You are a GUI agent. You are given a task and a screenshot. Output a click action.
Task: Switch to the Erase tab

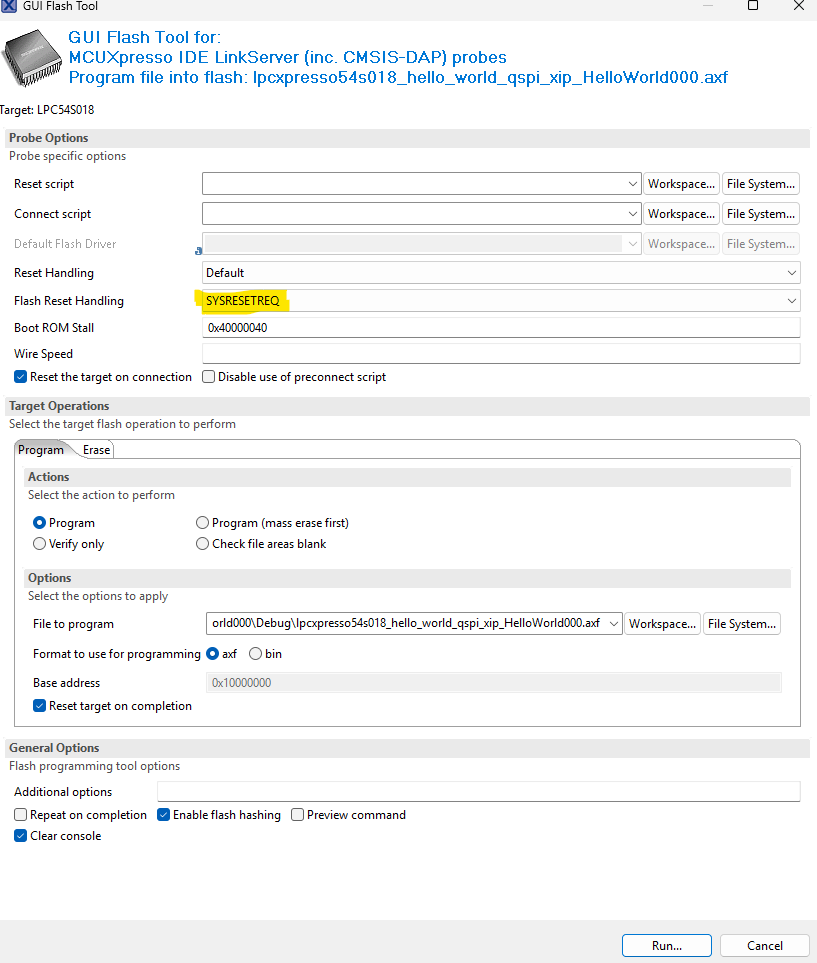(x=96, y=450)
